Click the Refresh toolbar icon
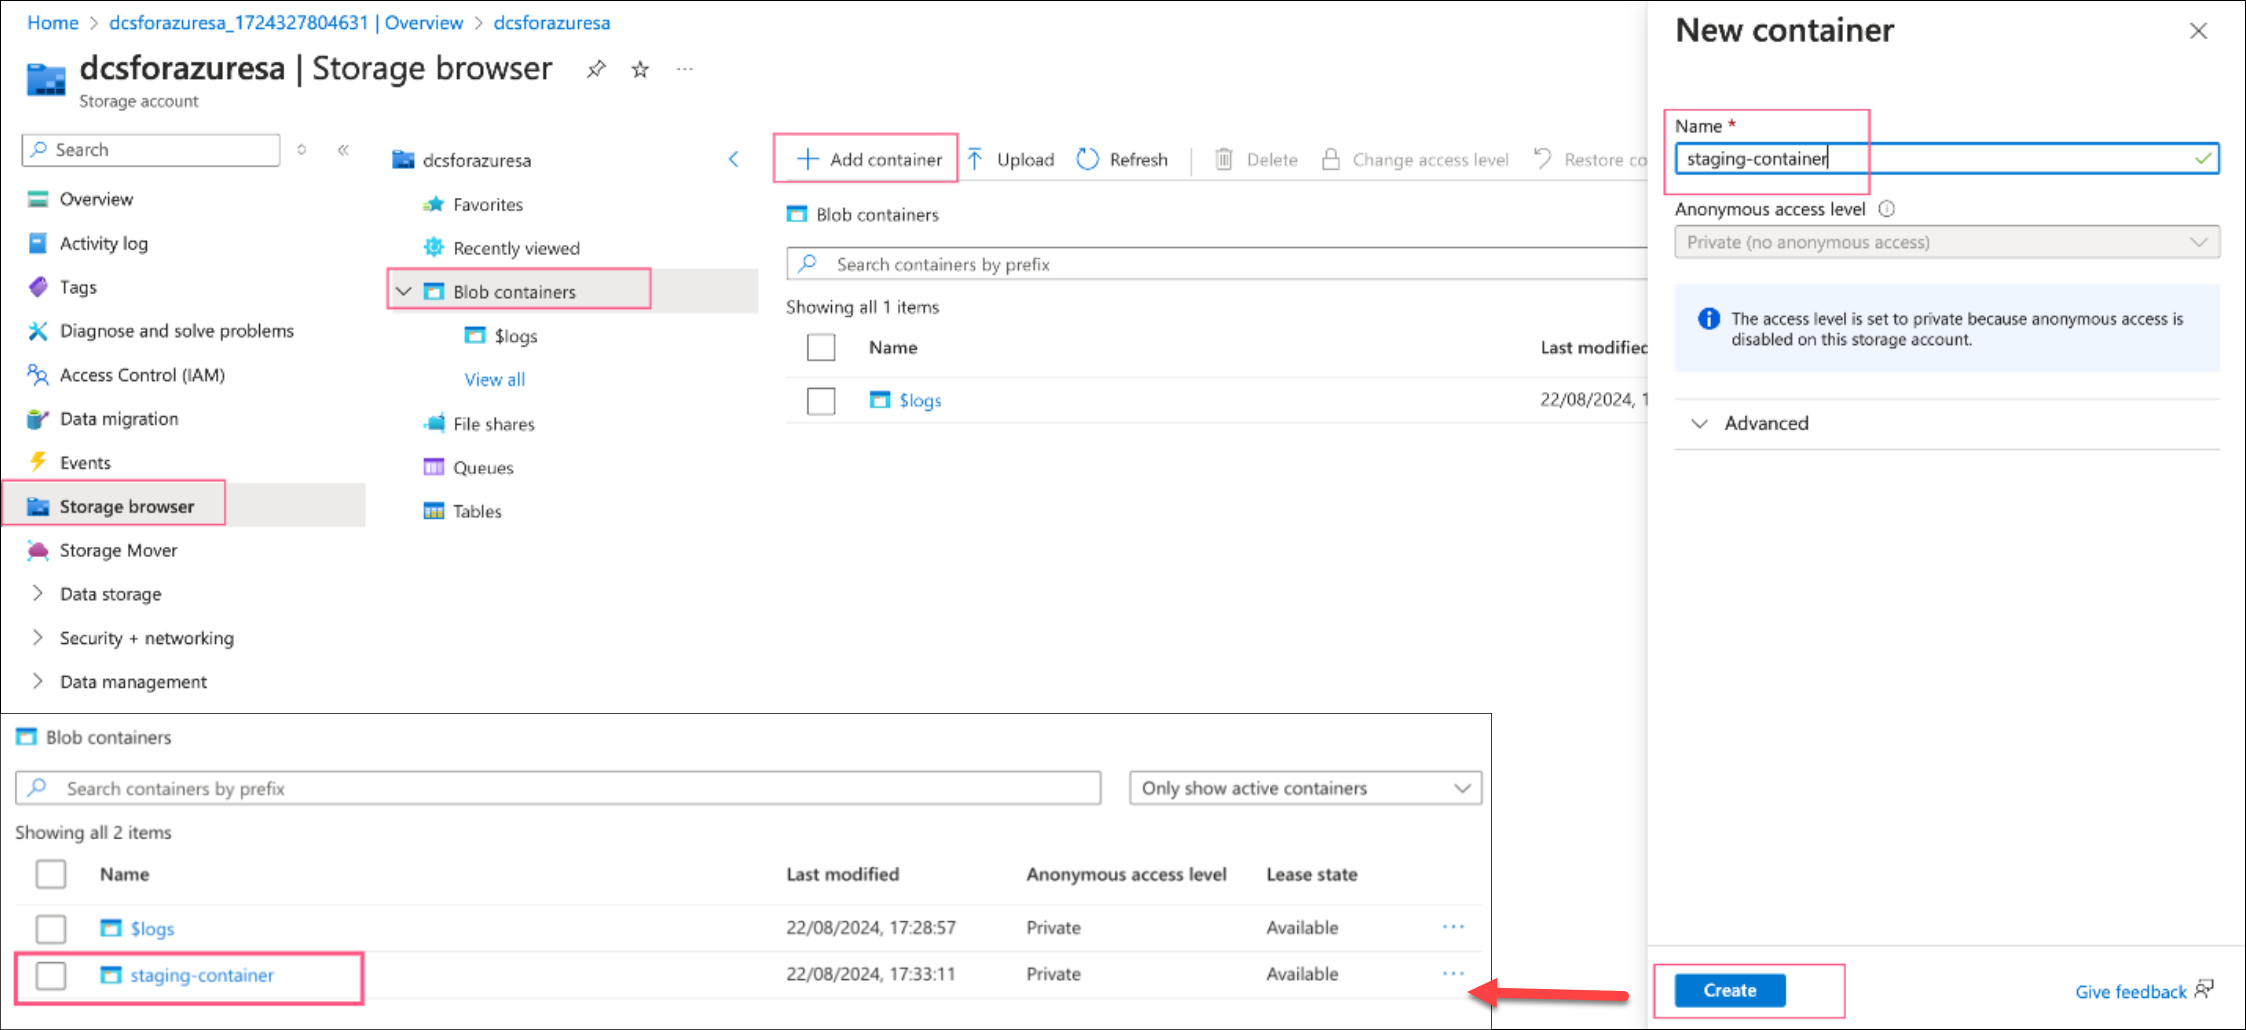This screenshot has height=1030, width=2246. coord(1088,159)
